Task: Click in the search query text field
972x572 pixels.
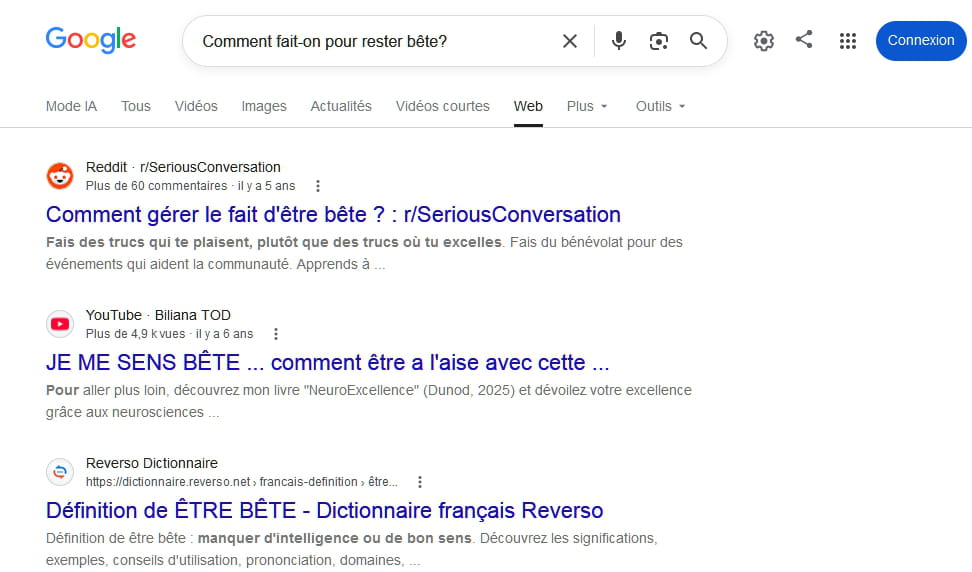Action: point(372,42)
